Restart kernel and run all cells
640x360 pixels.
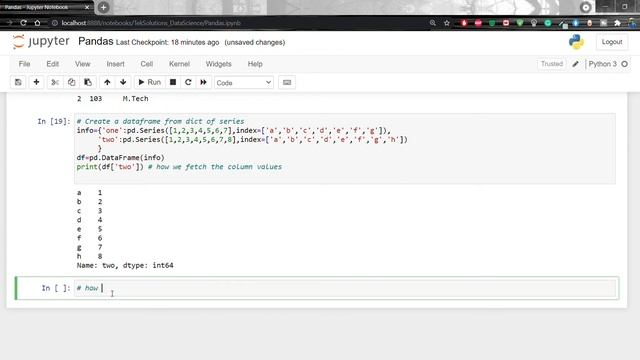(x=203, y=82)
